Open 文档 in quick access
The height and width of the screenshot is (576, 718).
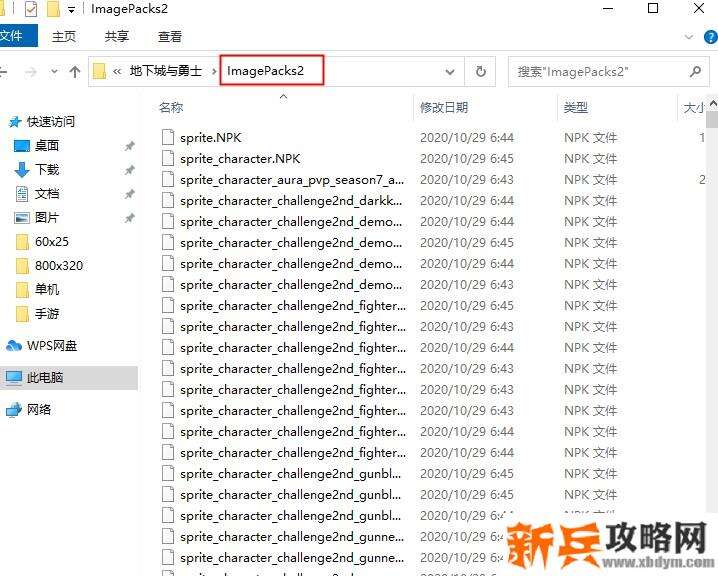pos(47,194)
